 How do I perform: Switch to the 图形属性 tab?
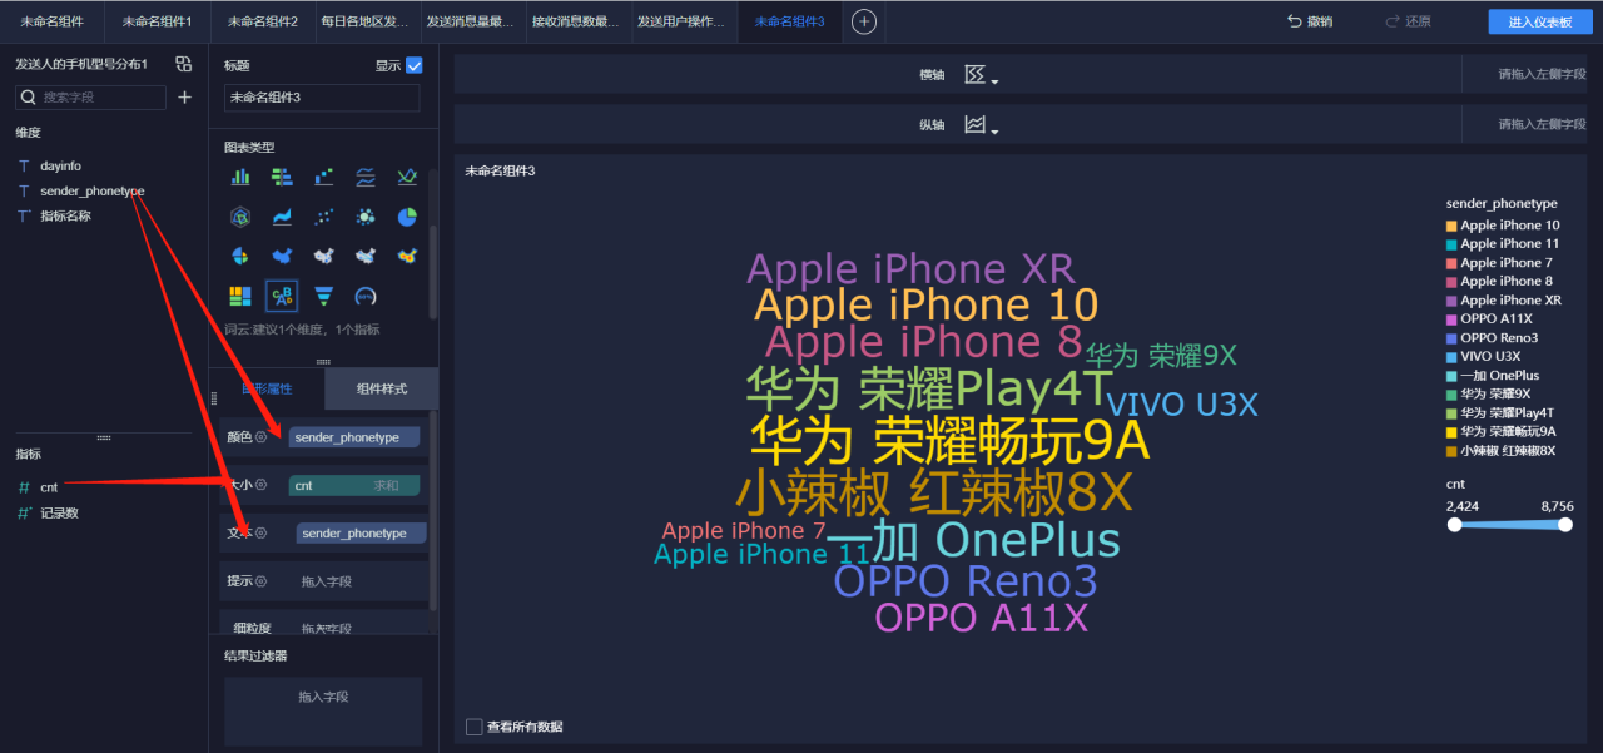tap(267, 389)
